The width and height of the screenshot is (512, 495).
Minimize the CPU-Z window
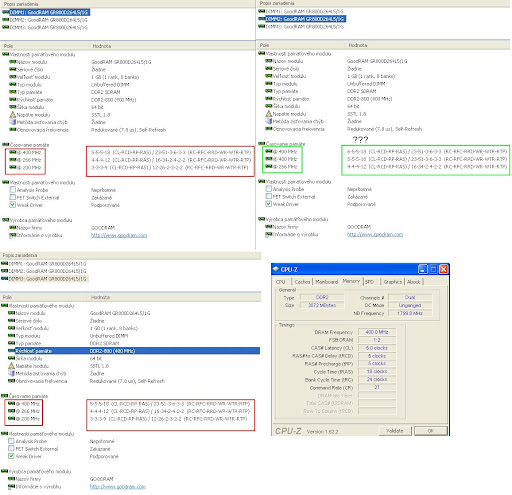423,269
